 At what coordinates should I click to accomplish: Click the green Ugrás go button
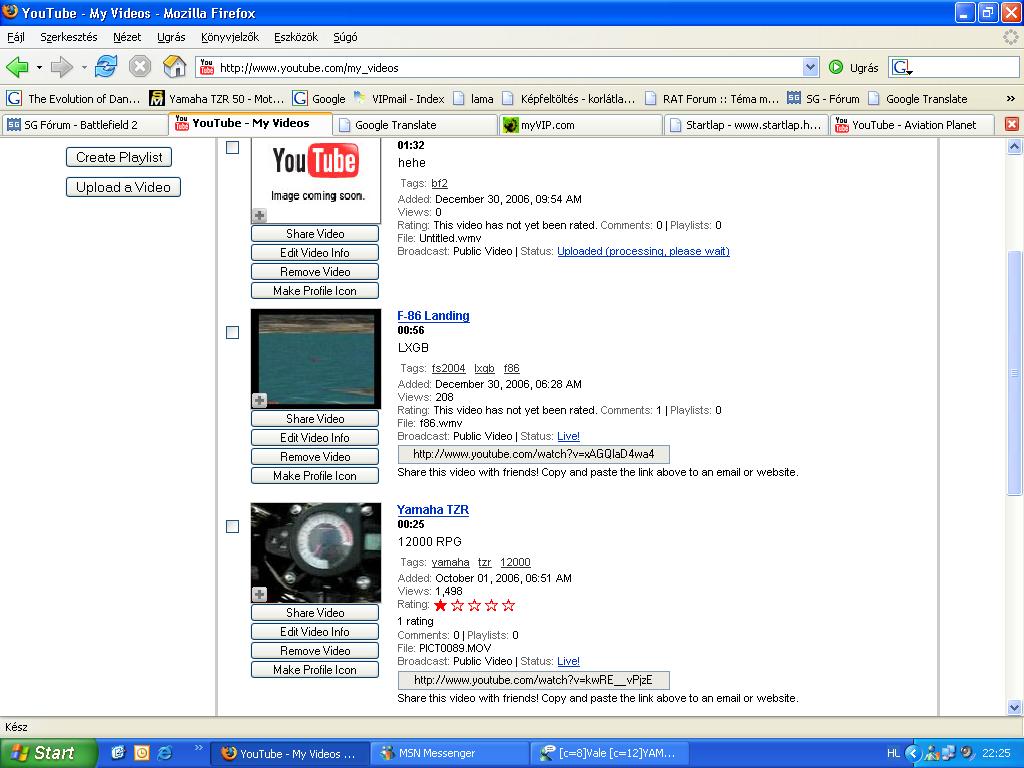(836, 67)
